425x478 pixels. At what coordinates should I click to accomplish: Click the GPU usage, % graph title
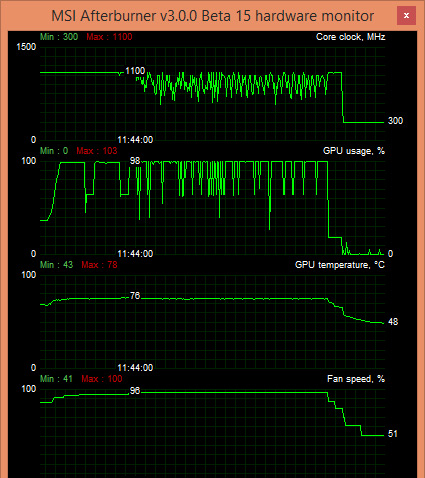click(x=354, y=151)
